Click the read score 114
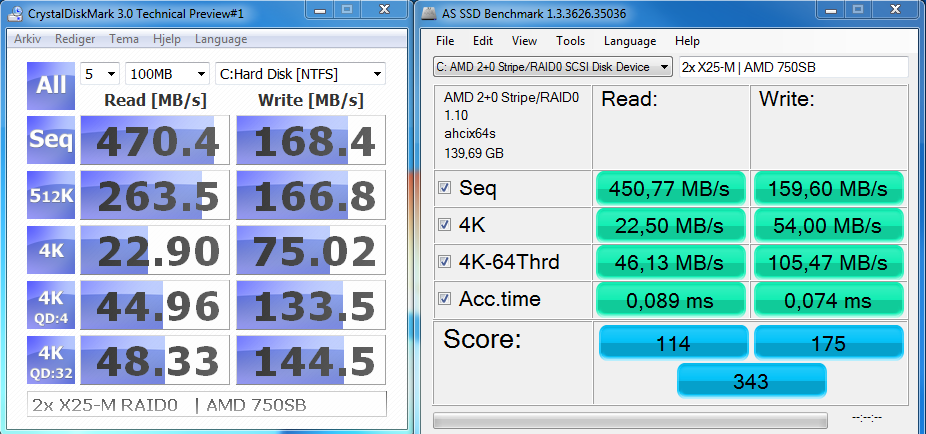 click(x=673, y=342)
